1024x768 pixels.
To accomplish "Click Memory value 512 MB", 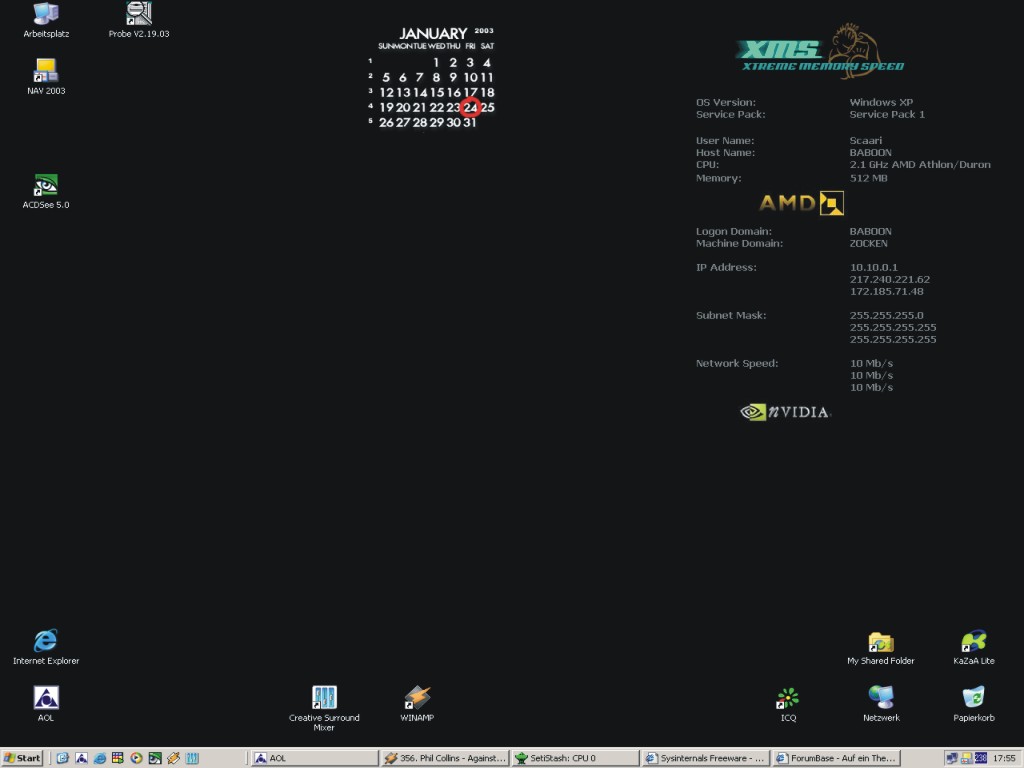I will pos(868,178).
